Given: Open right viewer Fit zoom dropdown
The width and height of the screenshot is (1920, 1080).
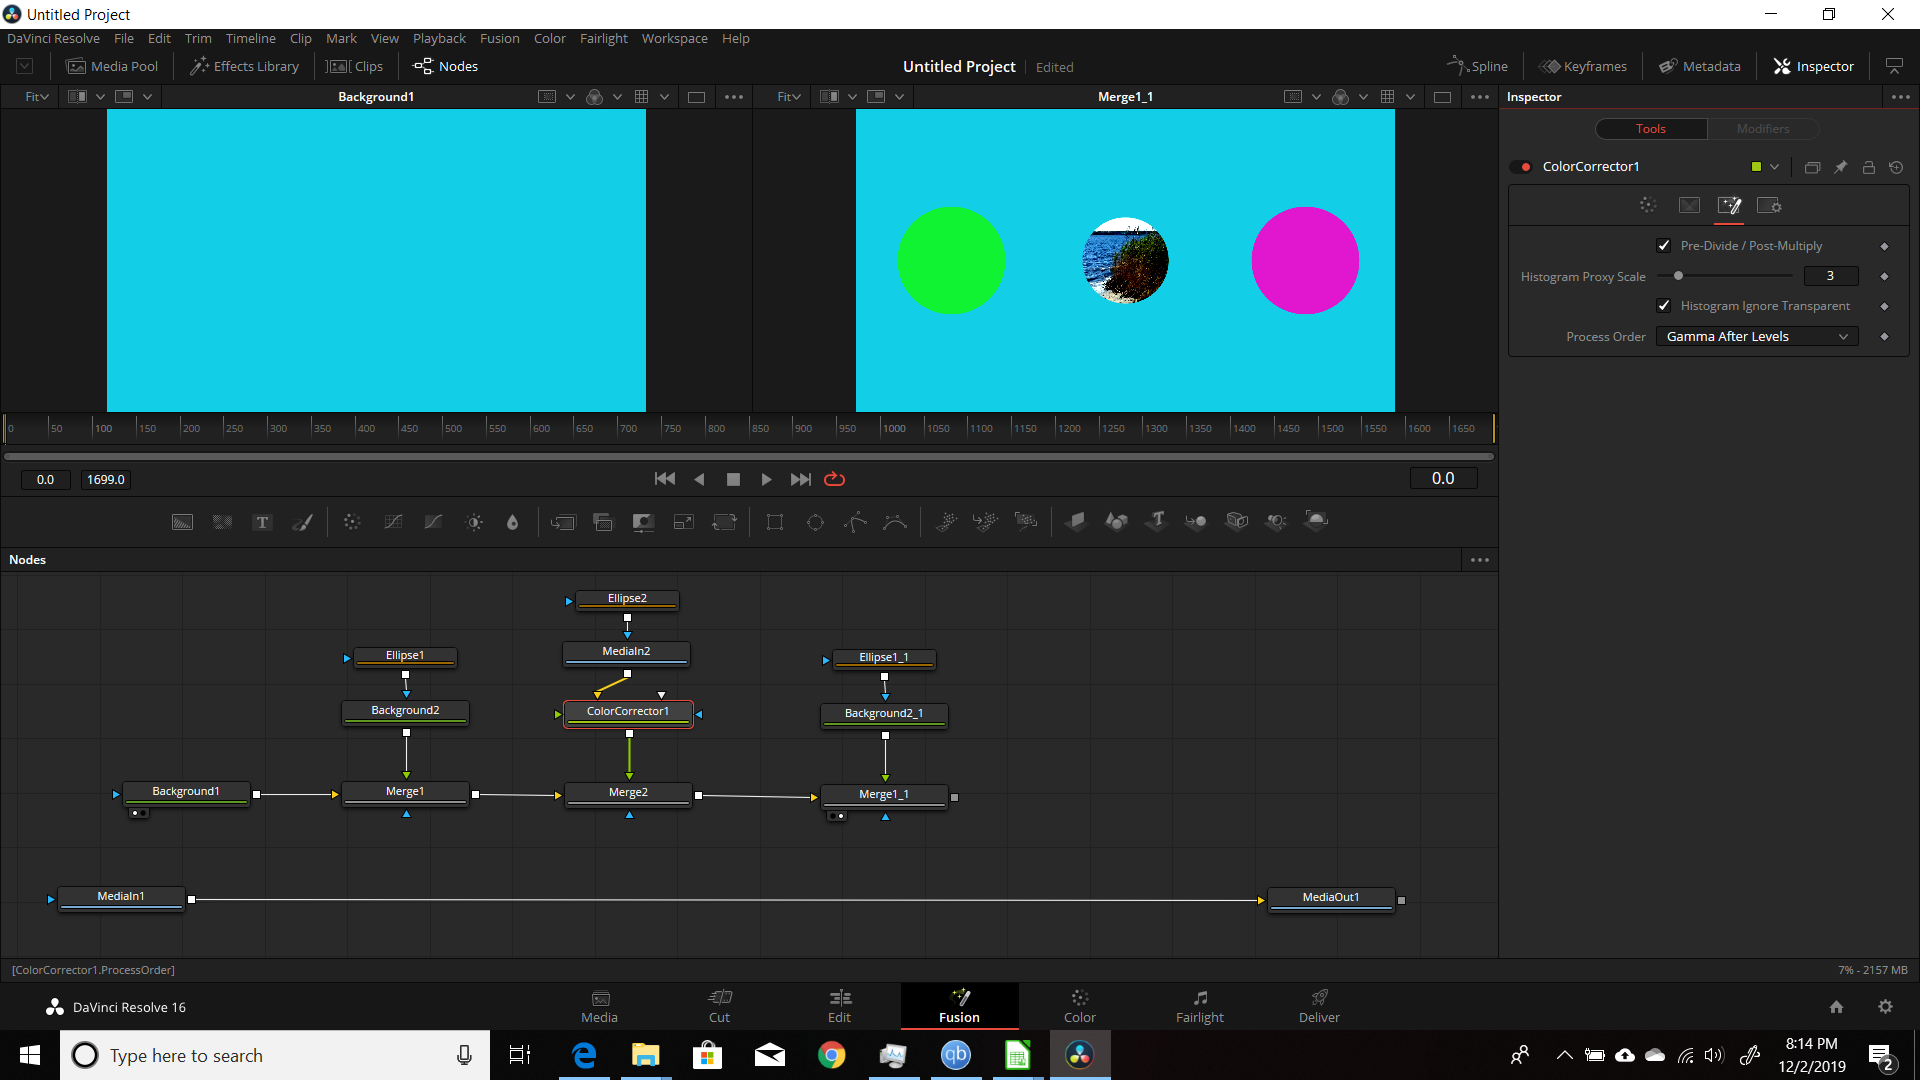Looking at the screenshot, I should coord(789,97).
